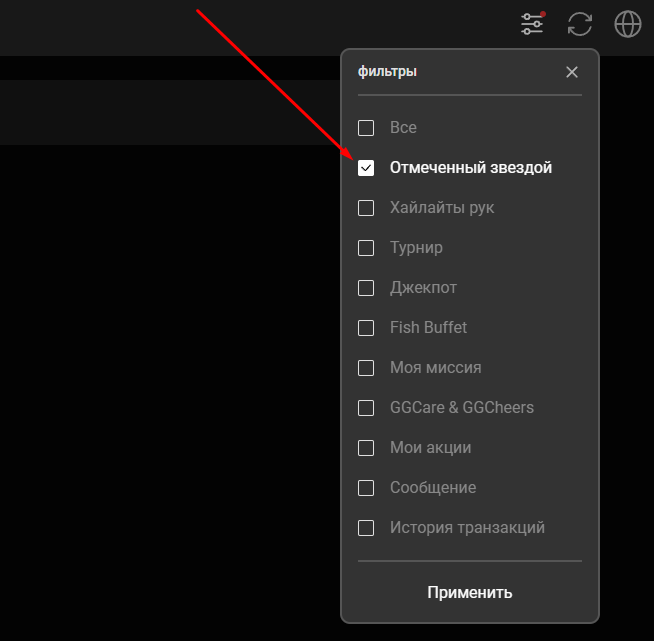
Task: Enable the Сообщение filter
Action: (366, 488)
